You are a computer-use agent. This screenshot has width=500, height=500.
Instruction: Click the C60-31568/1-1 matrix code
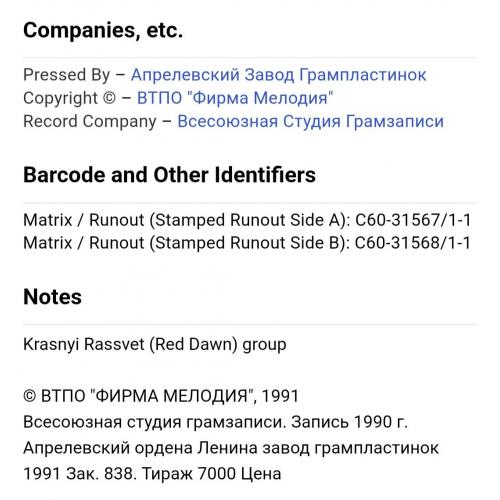413,243
